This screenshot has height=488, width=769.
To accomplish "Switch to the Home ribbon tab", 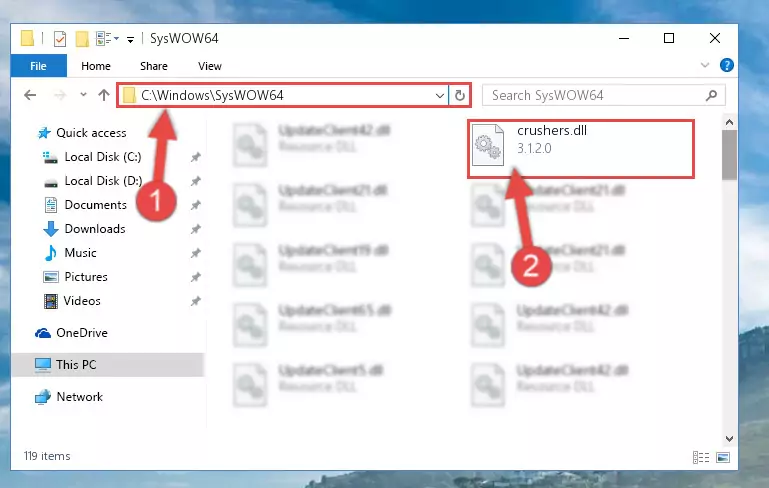I will pyautogui.click(x=96, y=66).
